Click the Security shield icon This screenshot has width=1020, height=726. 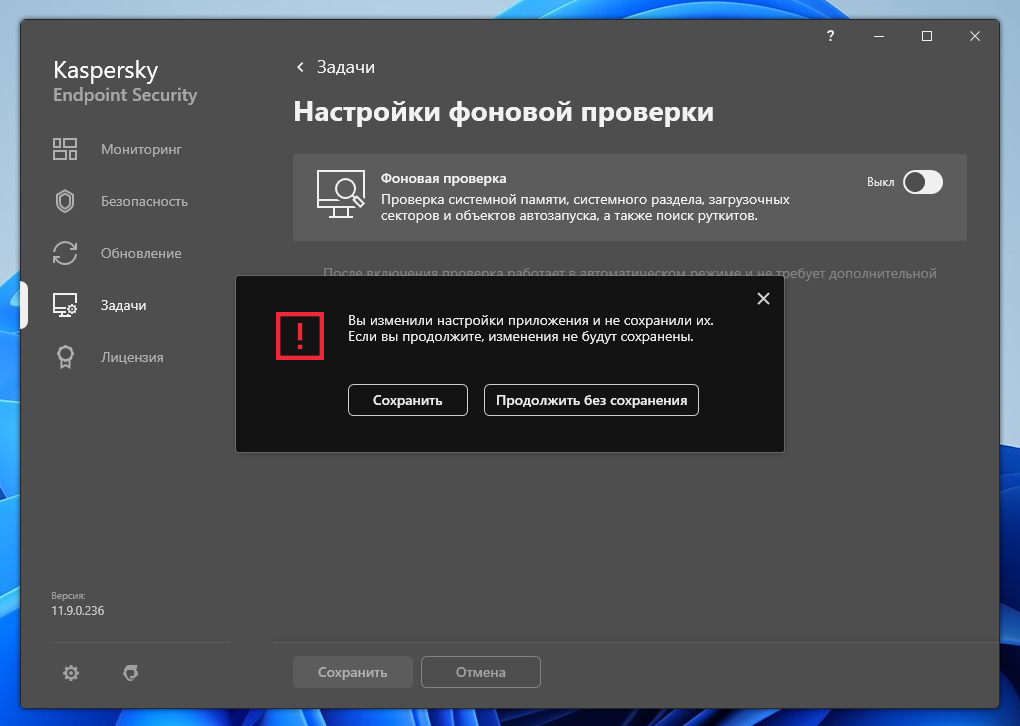coord(65,201)
